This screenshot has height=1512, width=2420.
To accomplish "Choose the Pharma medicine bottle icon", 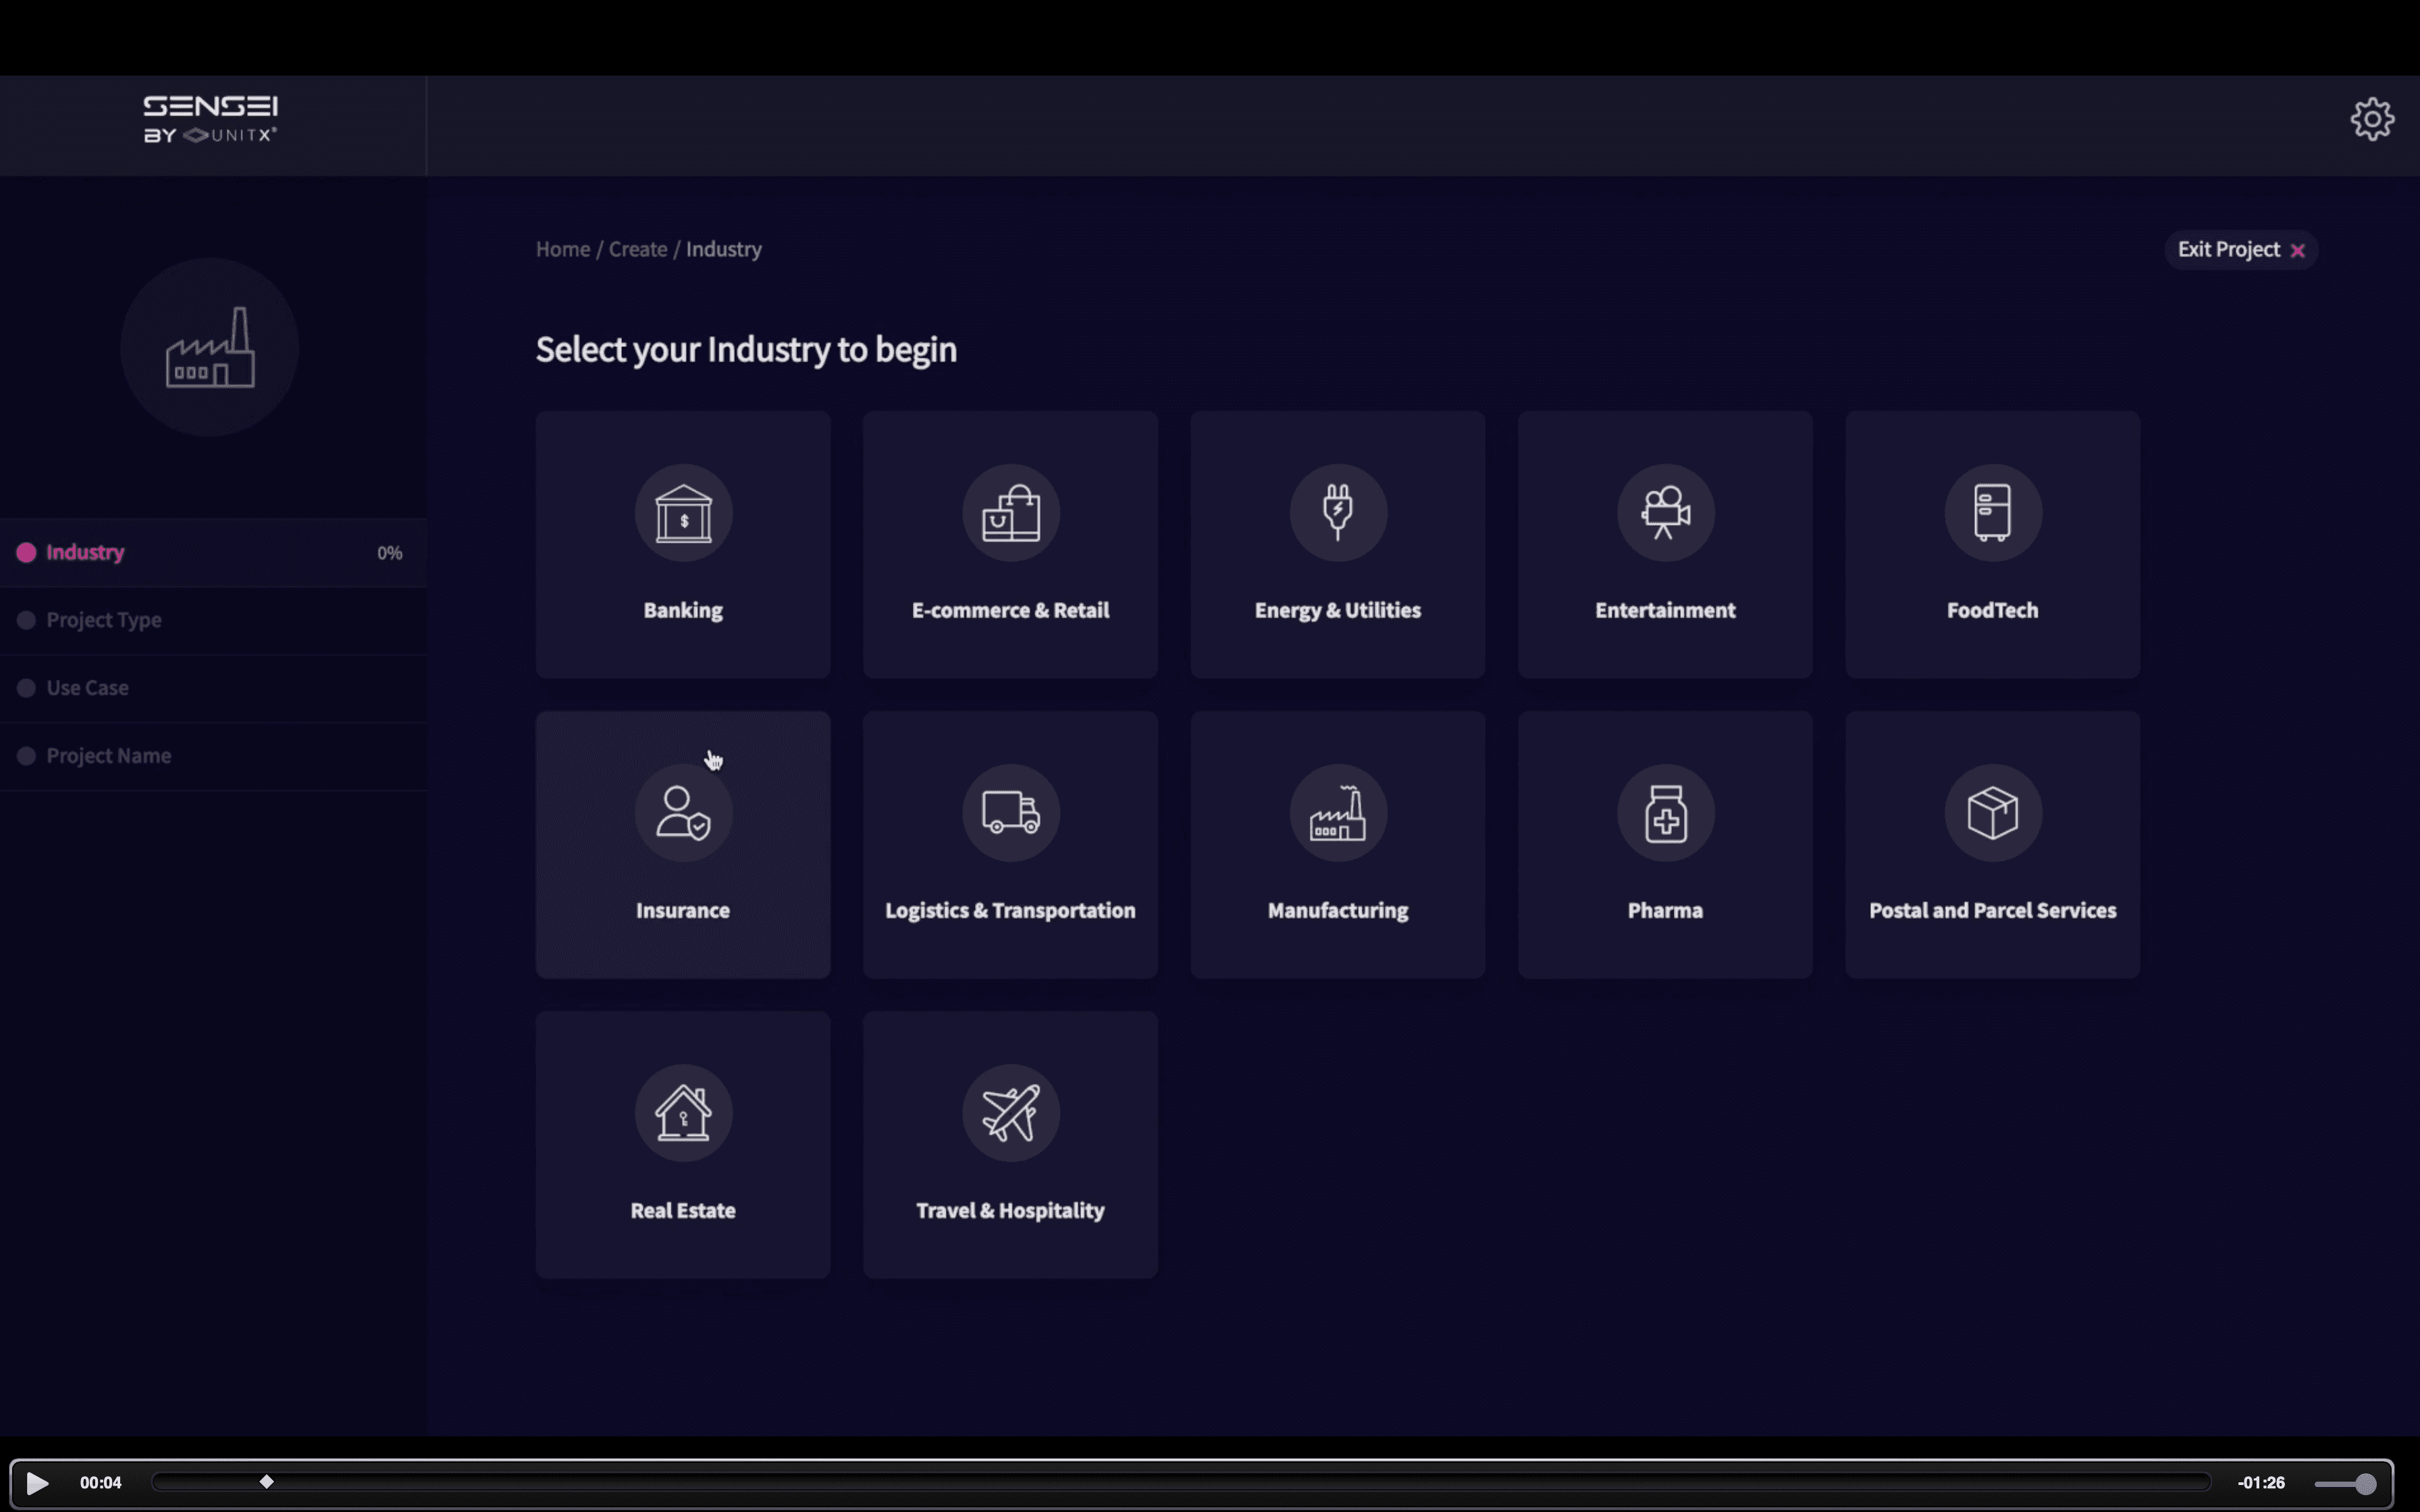I will (1665, 813).
